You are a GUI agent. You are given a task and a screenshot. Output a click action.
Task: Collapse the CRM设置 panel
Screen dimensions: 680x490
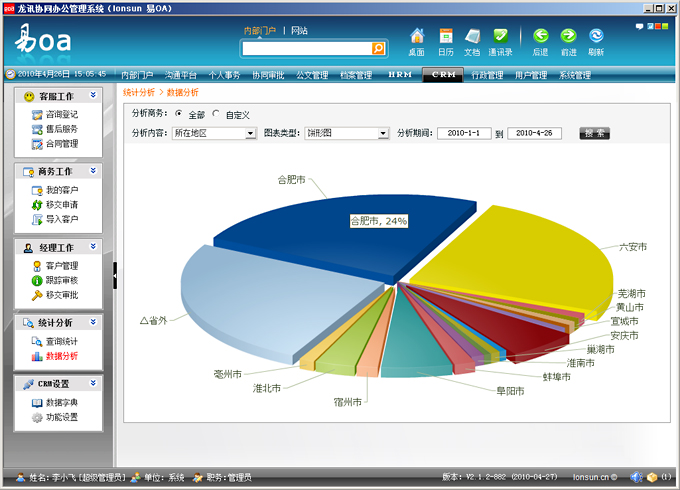(x=93, y=383)
